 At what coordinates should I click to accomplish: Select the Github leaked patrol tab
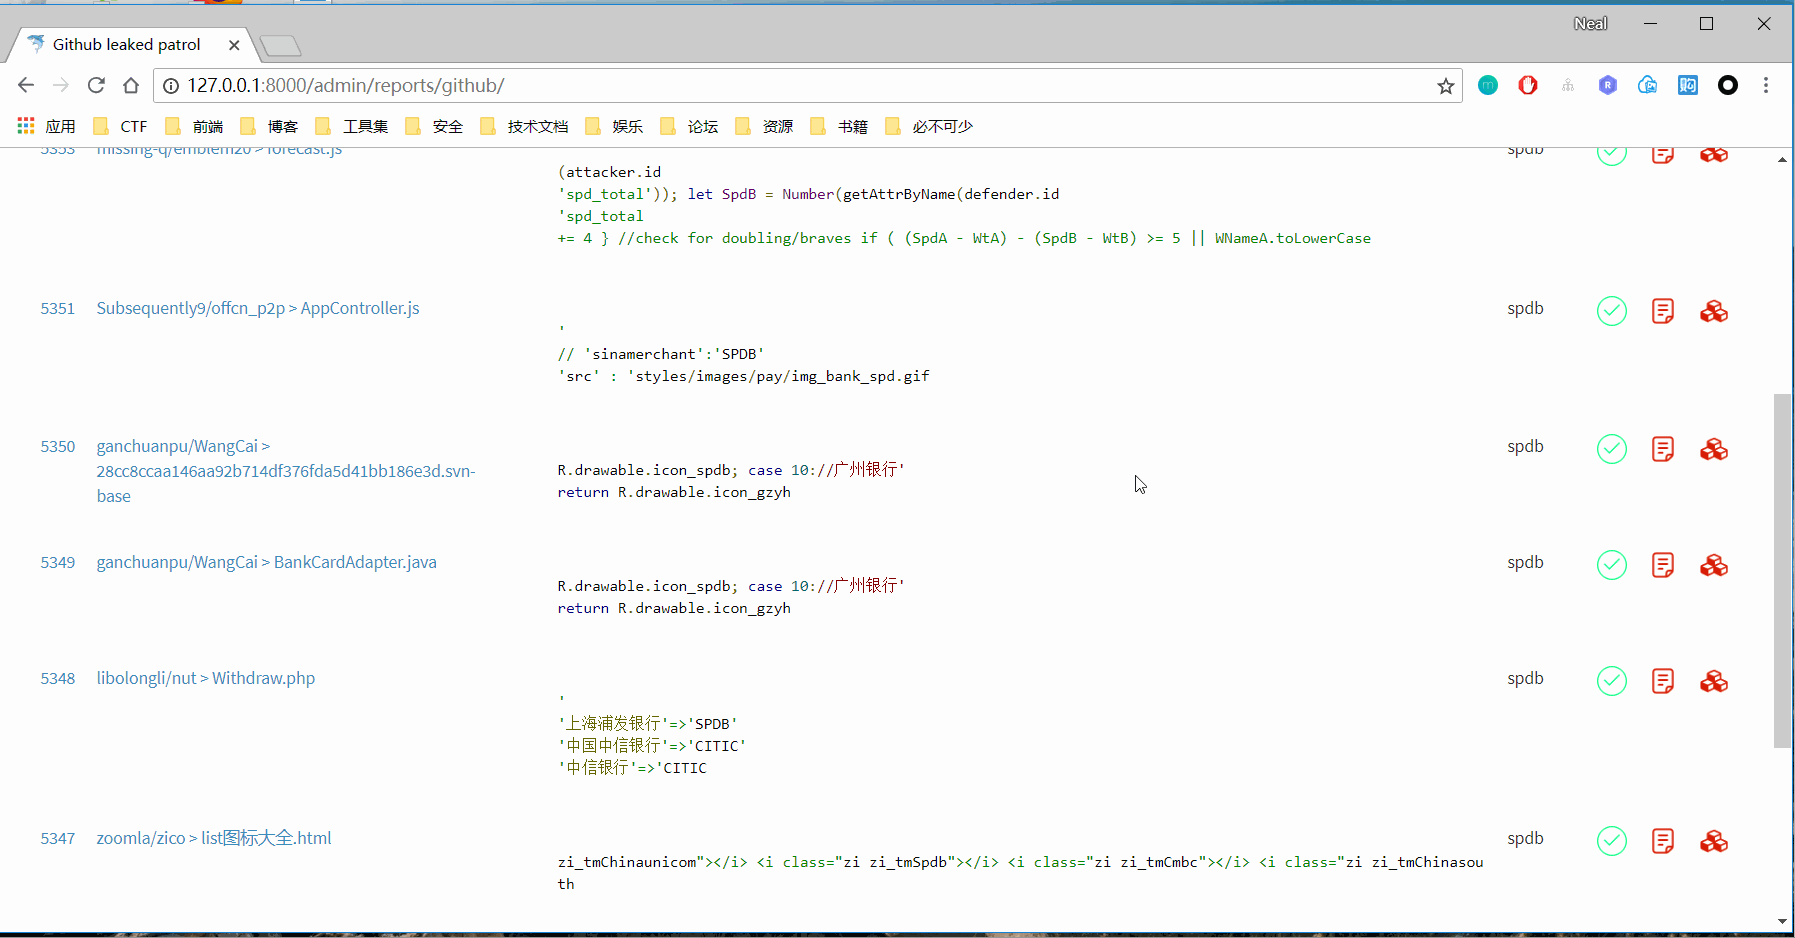coord(130,45)
